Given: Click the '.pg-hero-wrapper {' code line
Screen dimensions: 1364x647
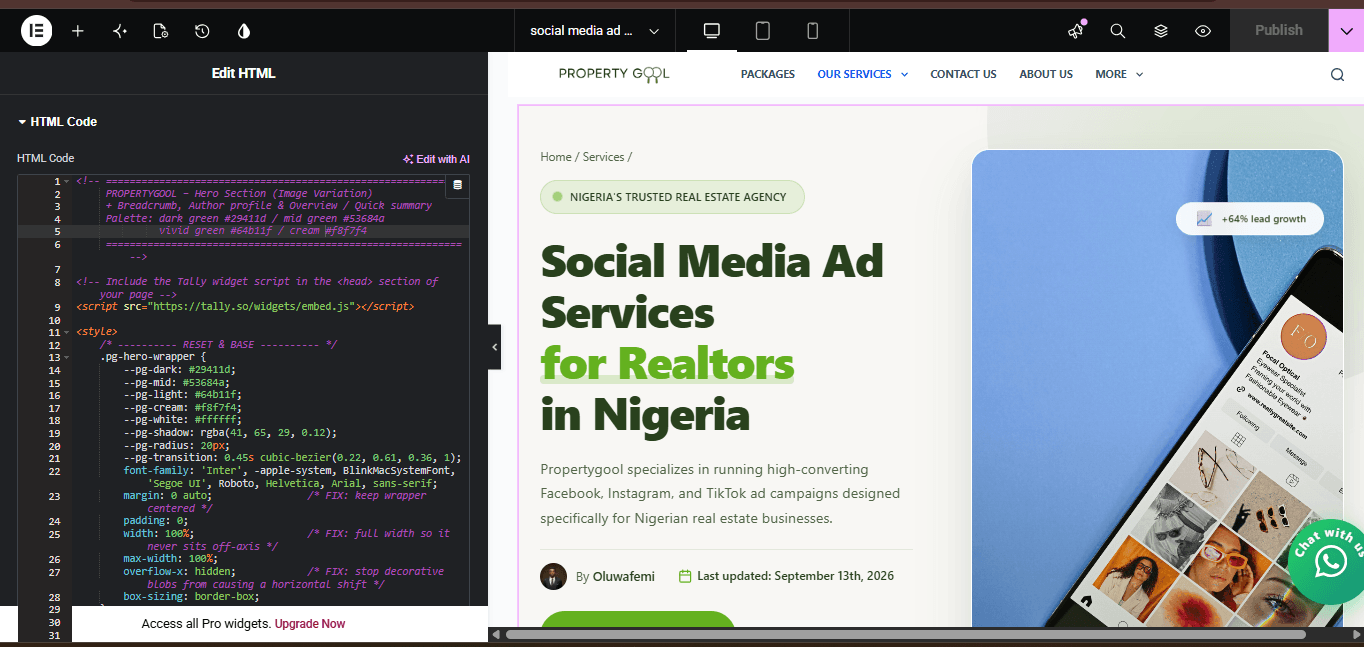Looking at the screenshot, I should 153,357.
